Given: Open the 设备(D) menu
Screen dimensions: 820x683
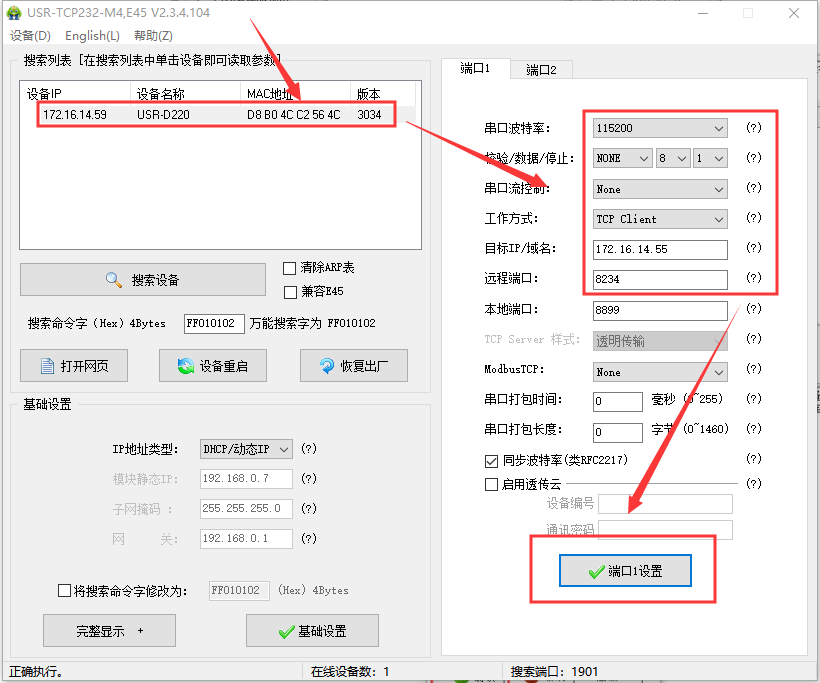Looking at the screenshot, I should tap(30, 36).
